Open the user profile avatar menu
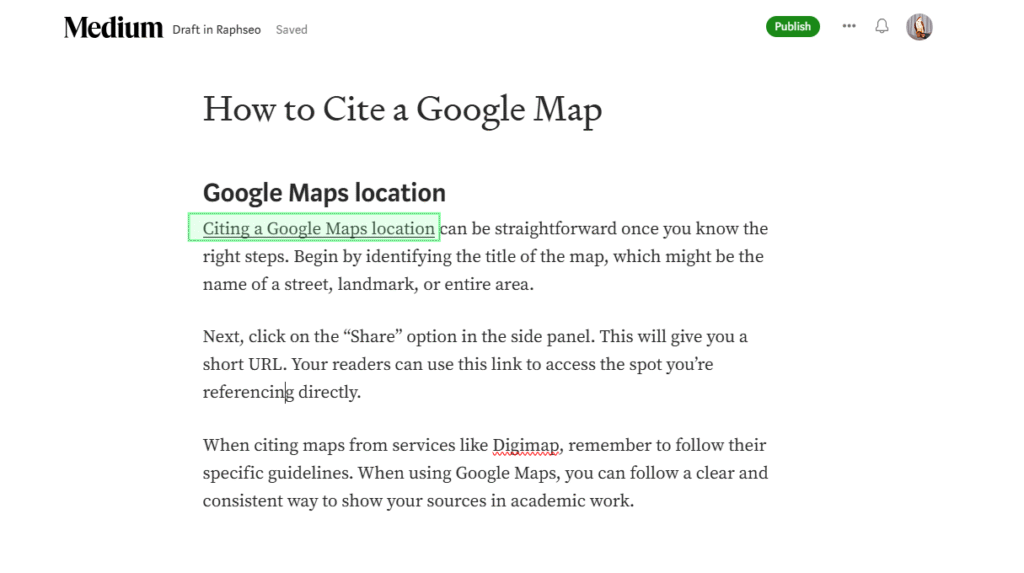Image resolution: width=1024 pixels, height=573 pixels. tap(919, 27)
